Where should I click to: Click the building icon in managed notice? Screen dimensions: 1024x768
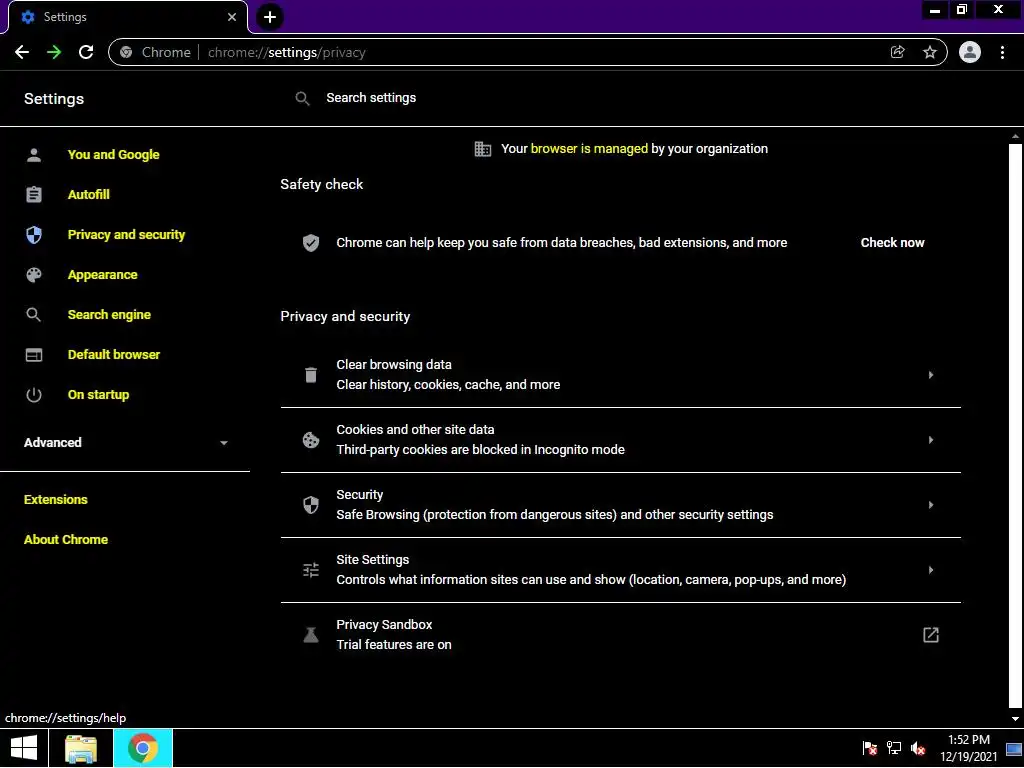pos(483,149)
